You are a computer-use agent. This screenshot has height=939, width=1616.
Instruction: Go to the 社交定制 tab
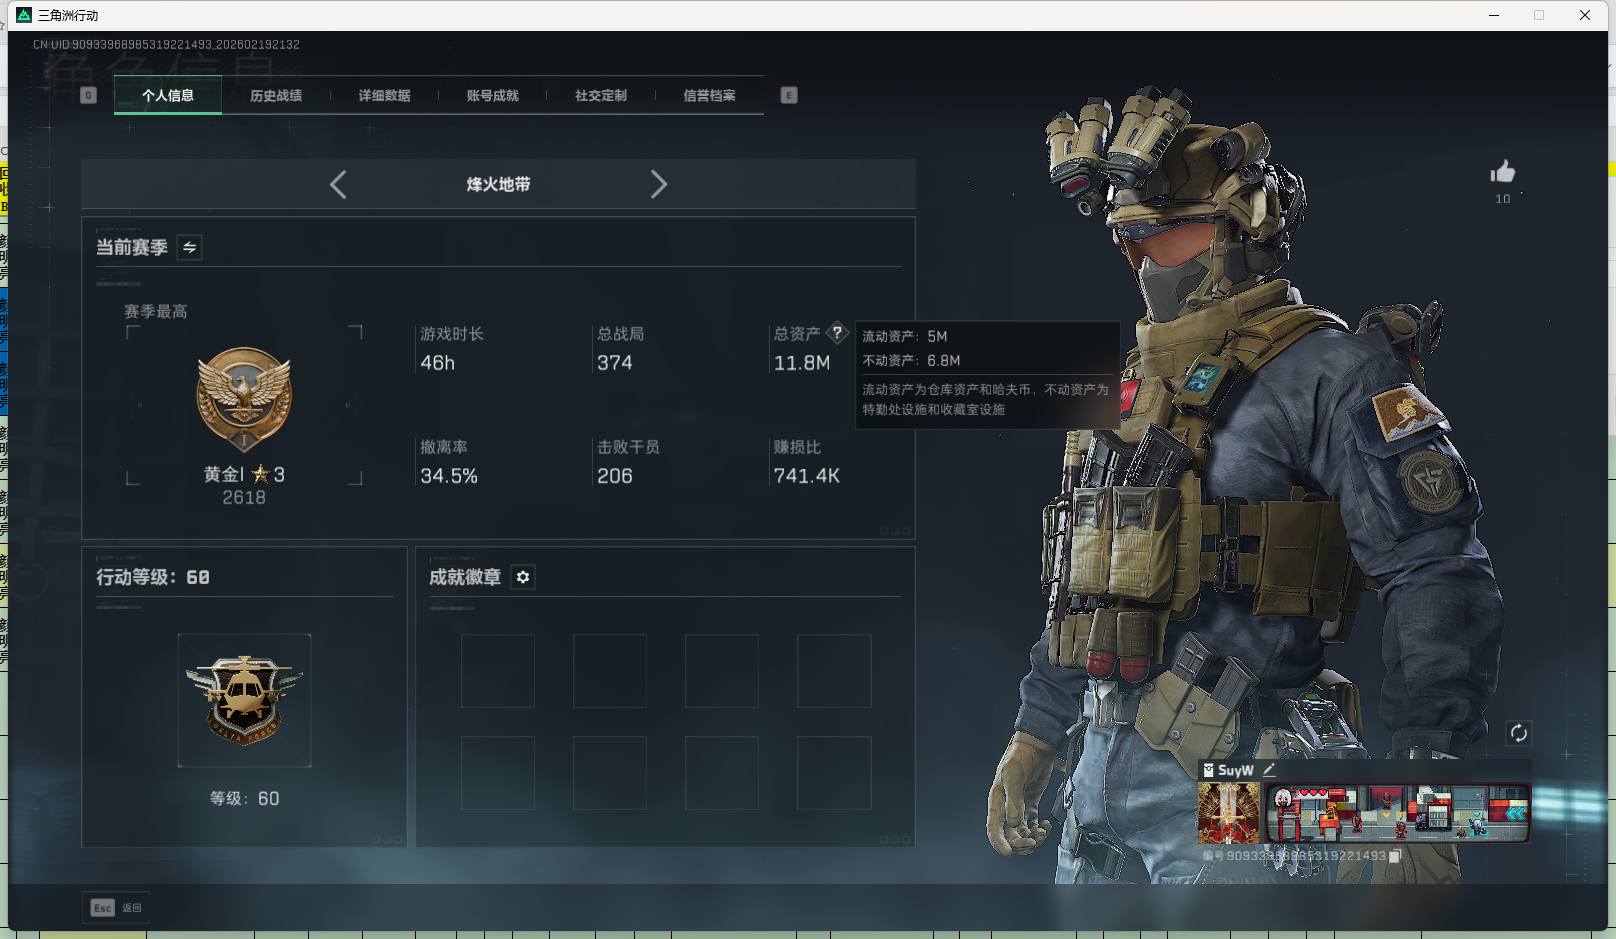[601, 96]
